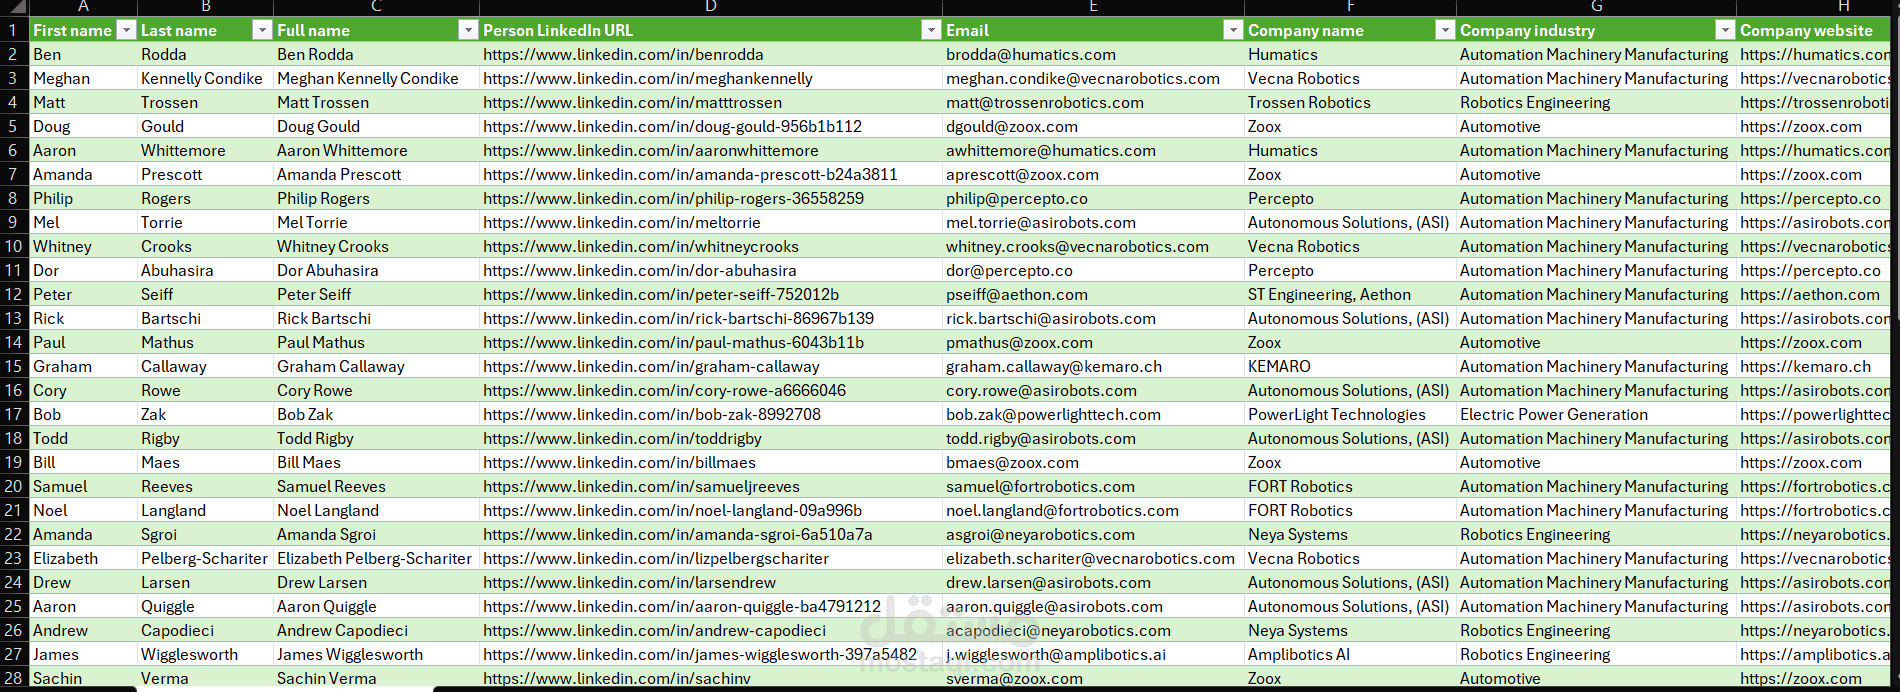Screen dimensions: 1900x692
Task: Click the email 'bob.zak@powerlighttech.com'
Action: coord(1093,414)
